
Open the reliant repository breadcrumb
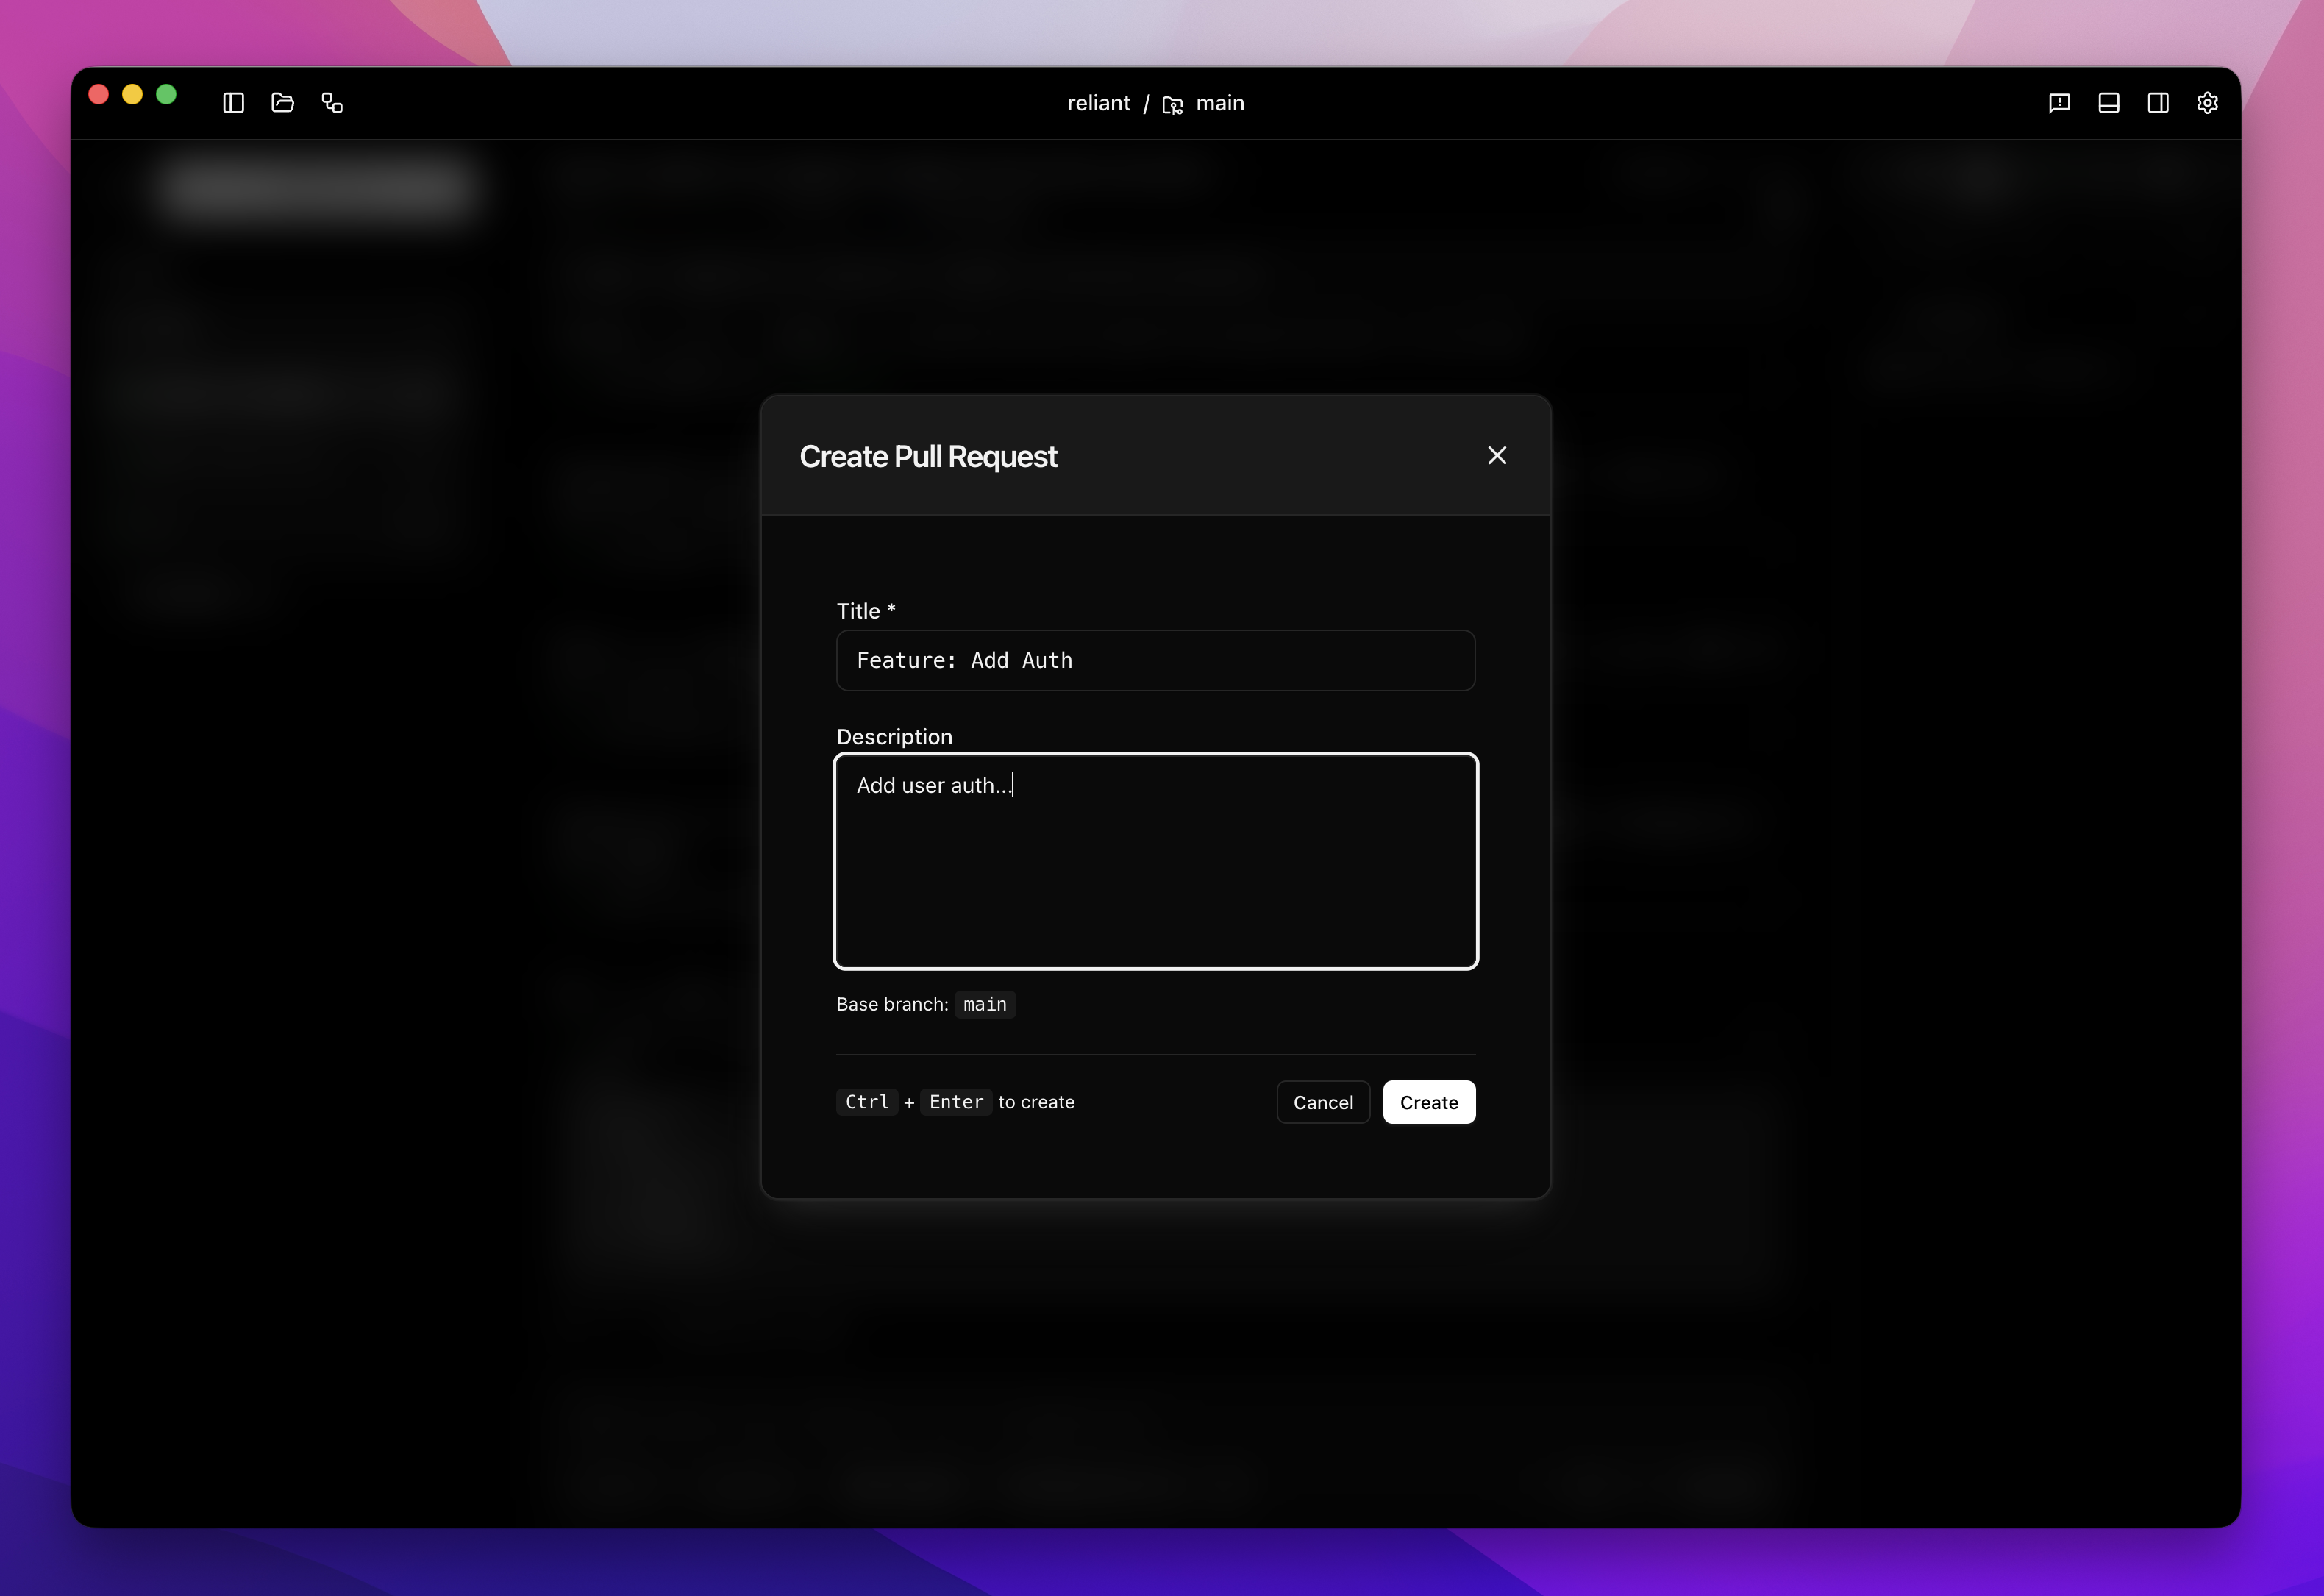click(x=1099, y=102)
